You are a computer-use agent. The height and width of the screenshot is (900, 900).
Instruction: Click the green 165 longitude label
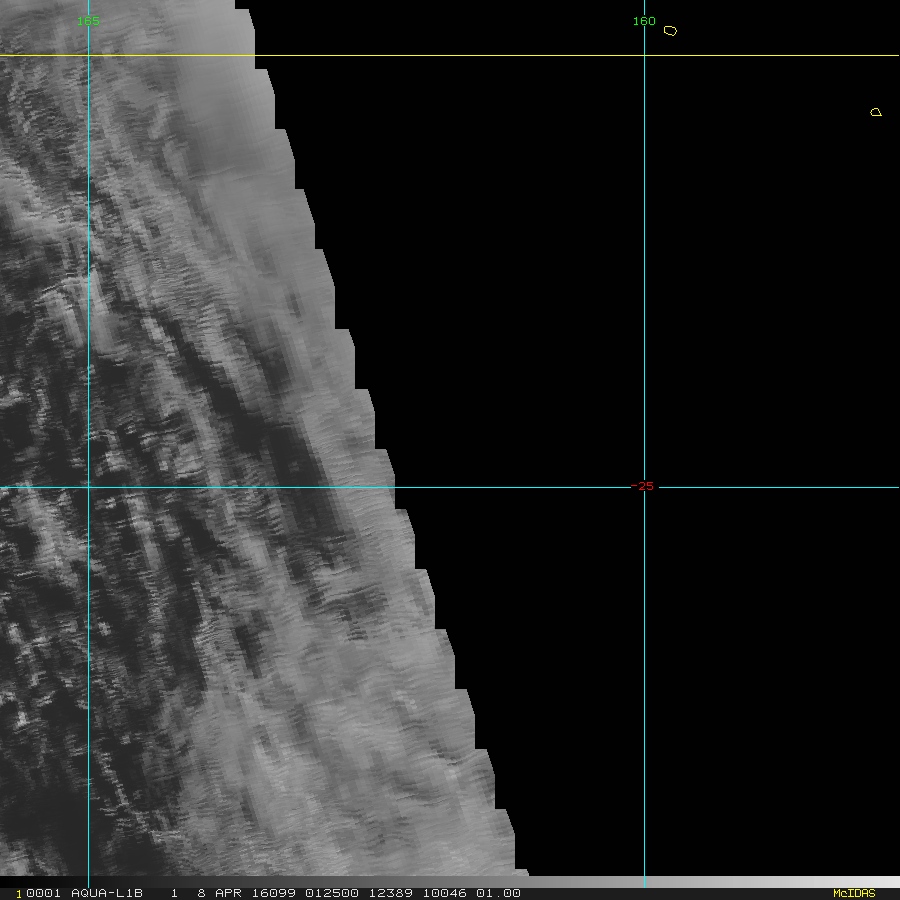click(88, 21)
